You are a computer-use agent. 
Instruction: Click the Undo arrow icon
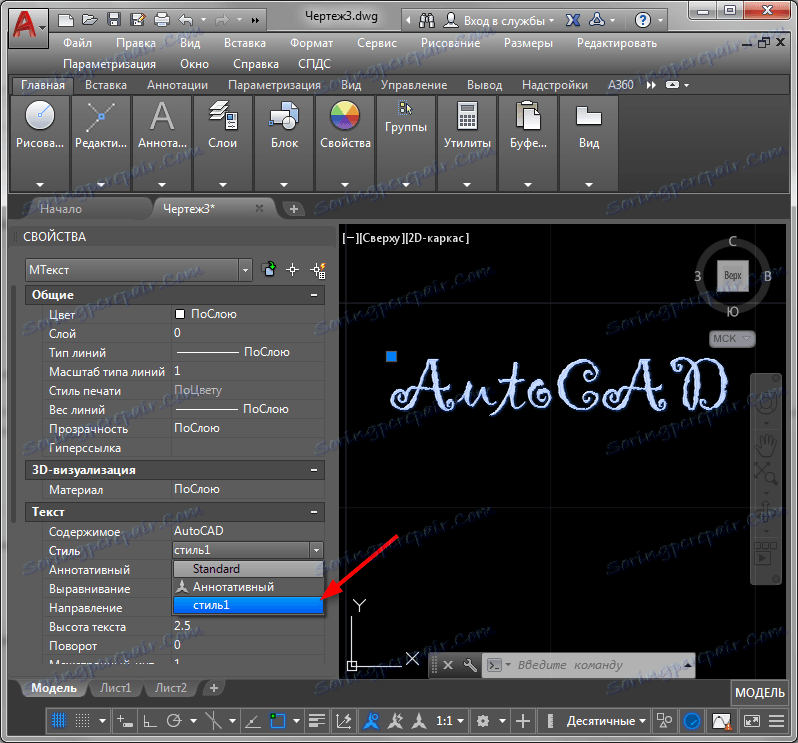pos(186,20)
